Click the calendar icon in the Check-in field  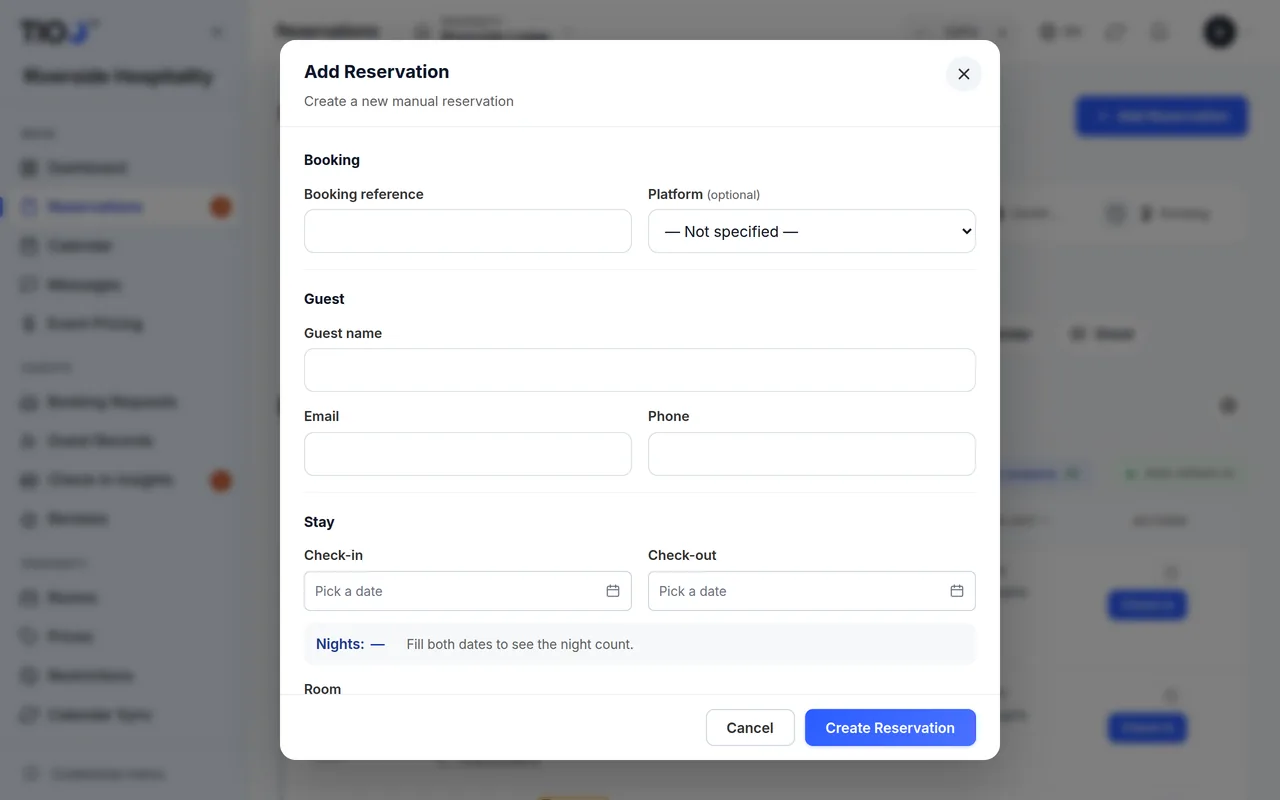coord(613,591)
